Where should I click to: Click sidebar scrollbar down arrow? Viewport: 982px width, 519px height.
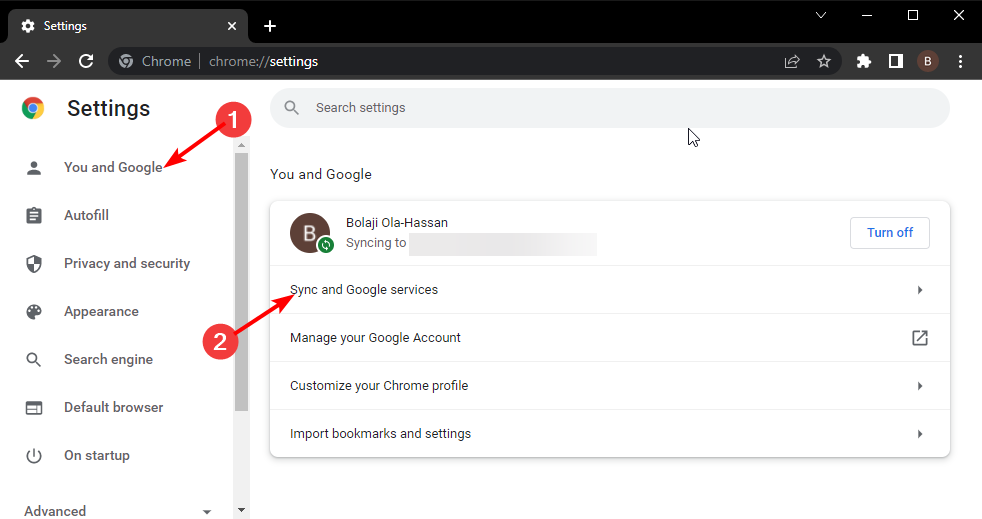[241, 510]
